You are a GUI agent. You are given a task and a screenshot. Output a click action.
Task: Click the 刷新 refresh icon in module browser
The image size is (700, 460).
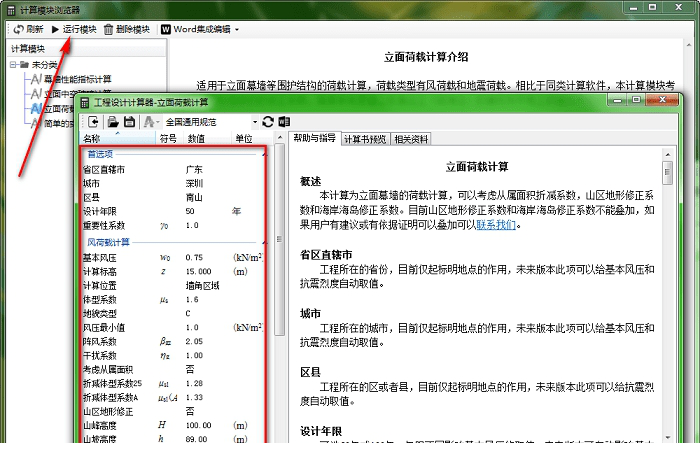click(19, 29)
